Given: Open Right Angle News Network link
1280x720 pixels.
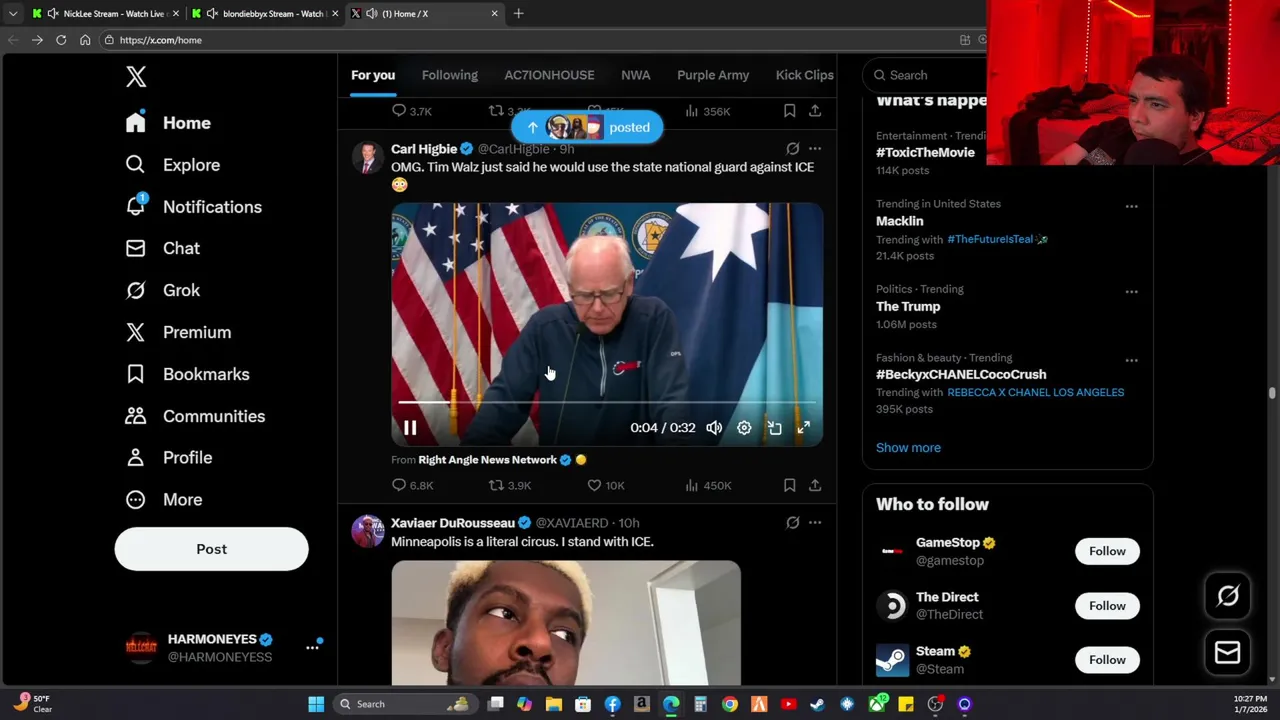Looking at the screenshot, I should coord(487,460).
